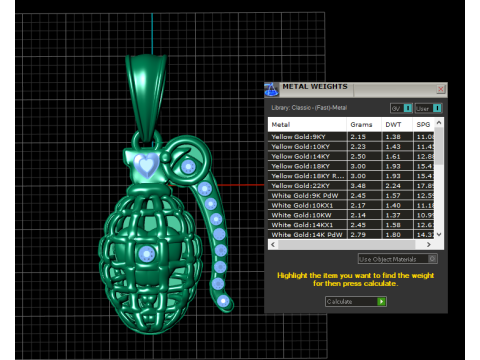Click the SPG column header
Image resolution: width=480 pixels, height=360 pixels.
[x=424, y=125]
